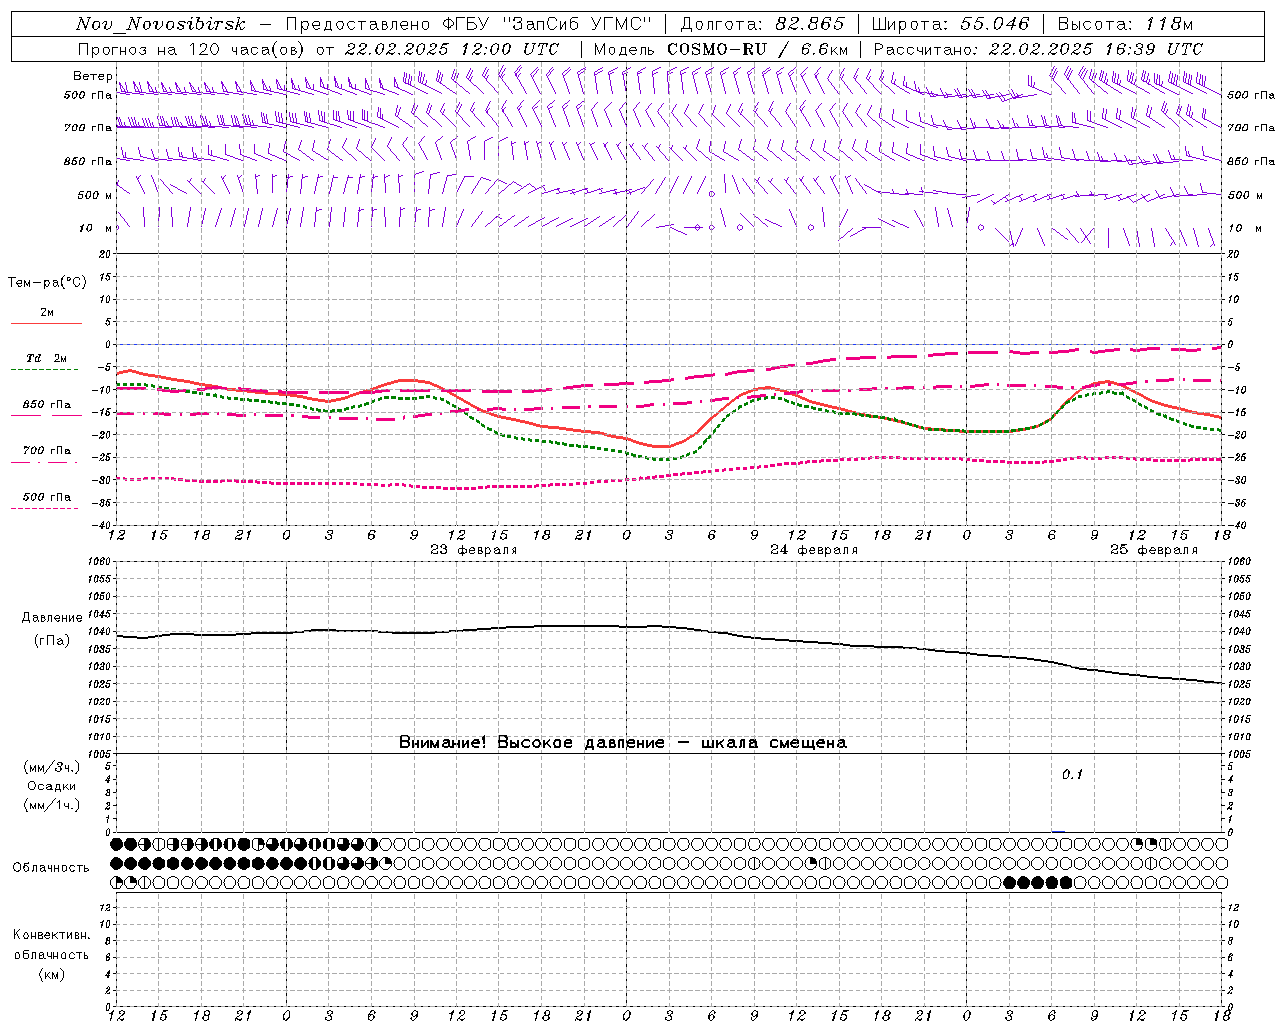This screenshot has width=1280, height=1024.
Task: Click the "Td 2м" dew point legend entry
Action: 47,358
